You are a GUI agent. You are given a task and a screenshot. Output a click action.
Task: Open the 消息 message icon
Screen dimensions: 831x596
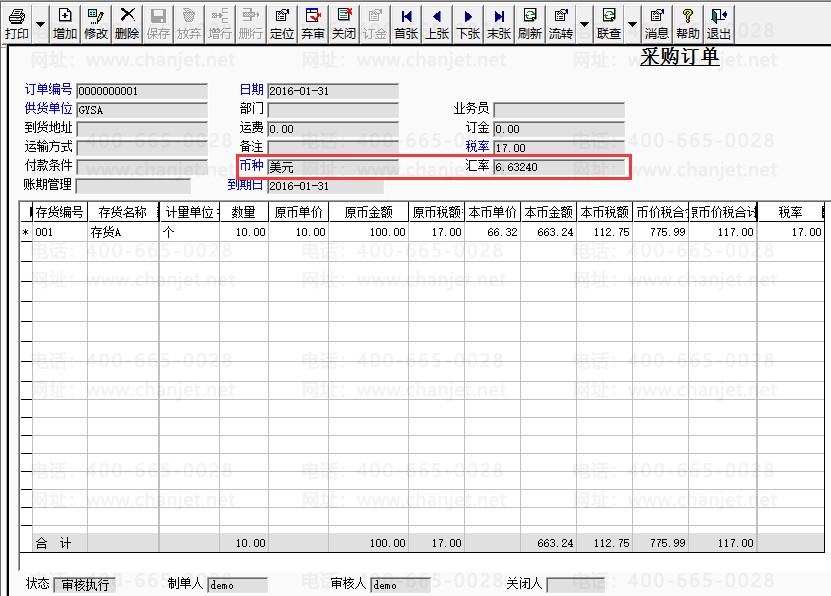click(657, 22)
